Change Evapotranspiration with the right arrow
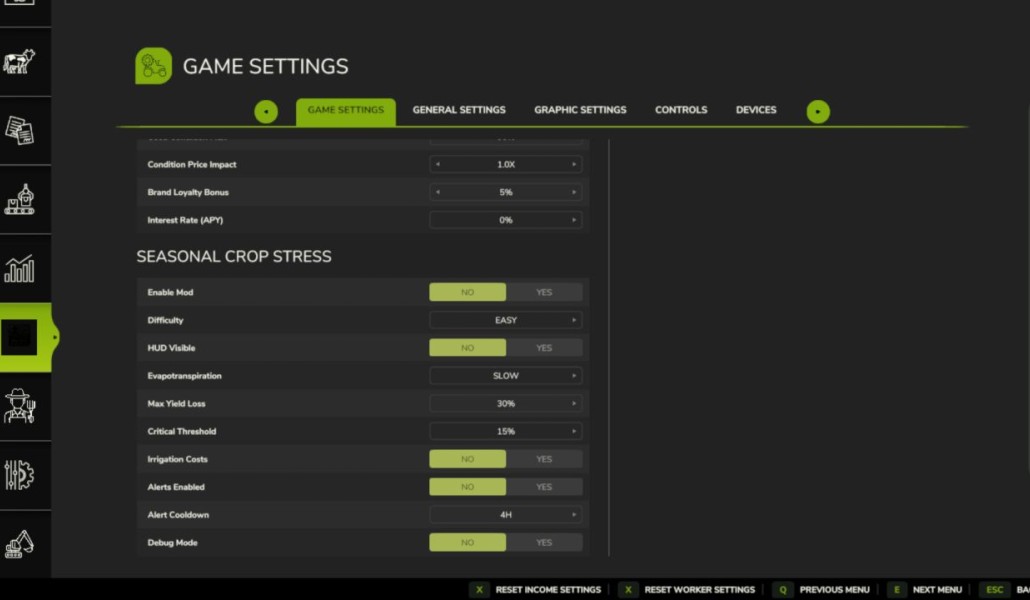Viewport: 1030px width, 600px height. tap(573, 376)
